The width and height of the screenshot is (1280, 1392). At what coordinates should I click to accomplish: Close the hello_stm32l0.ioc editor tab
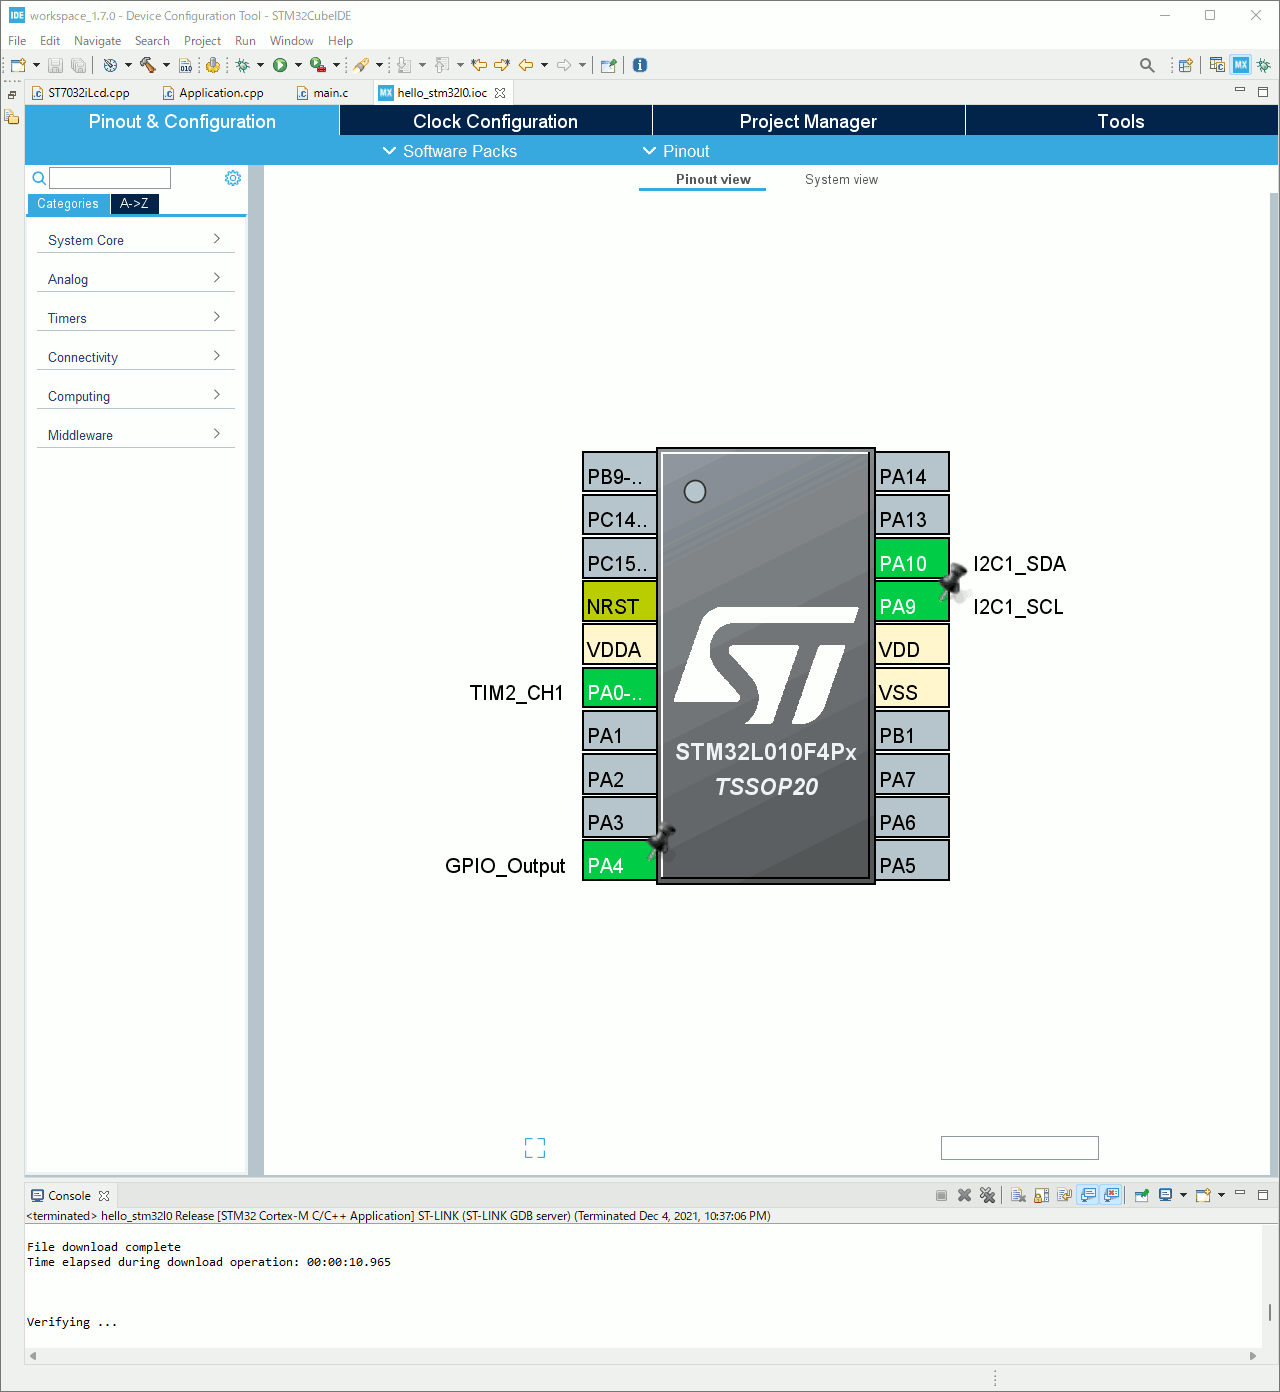500,93
